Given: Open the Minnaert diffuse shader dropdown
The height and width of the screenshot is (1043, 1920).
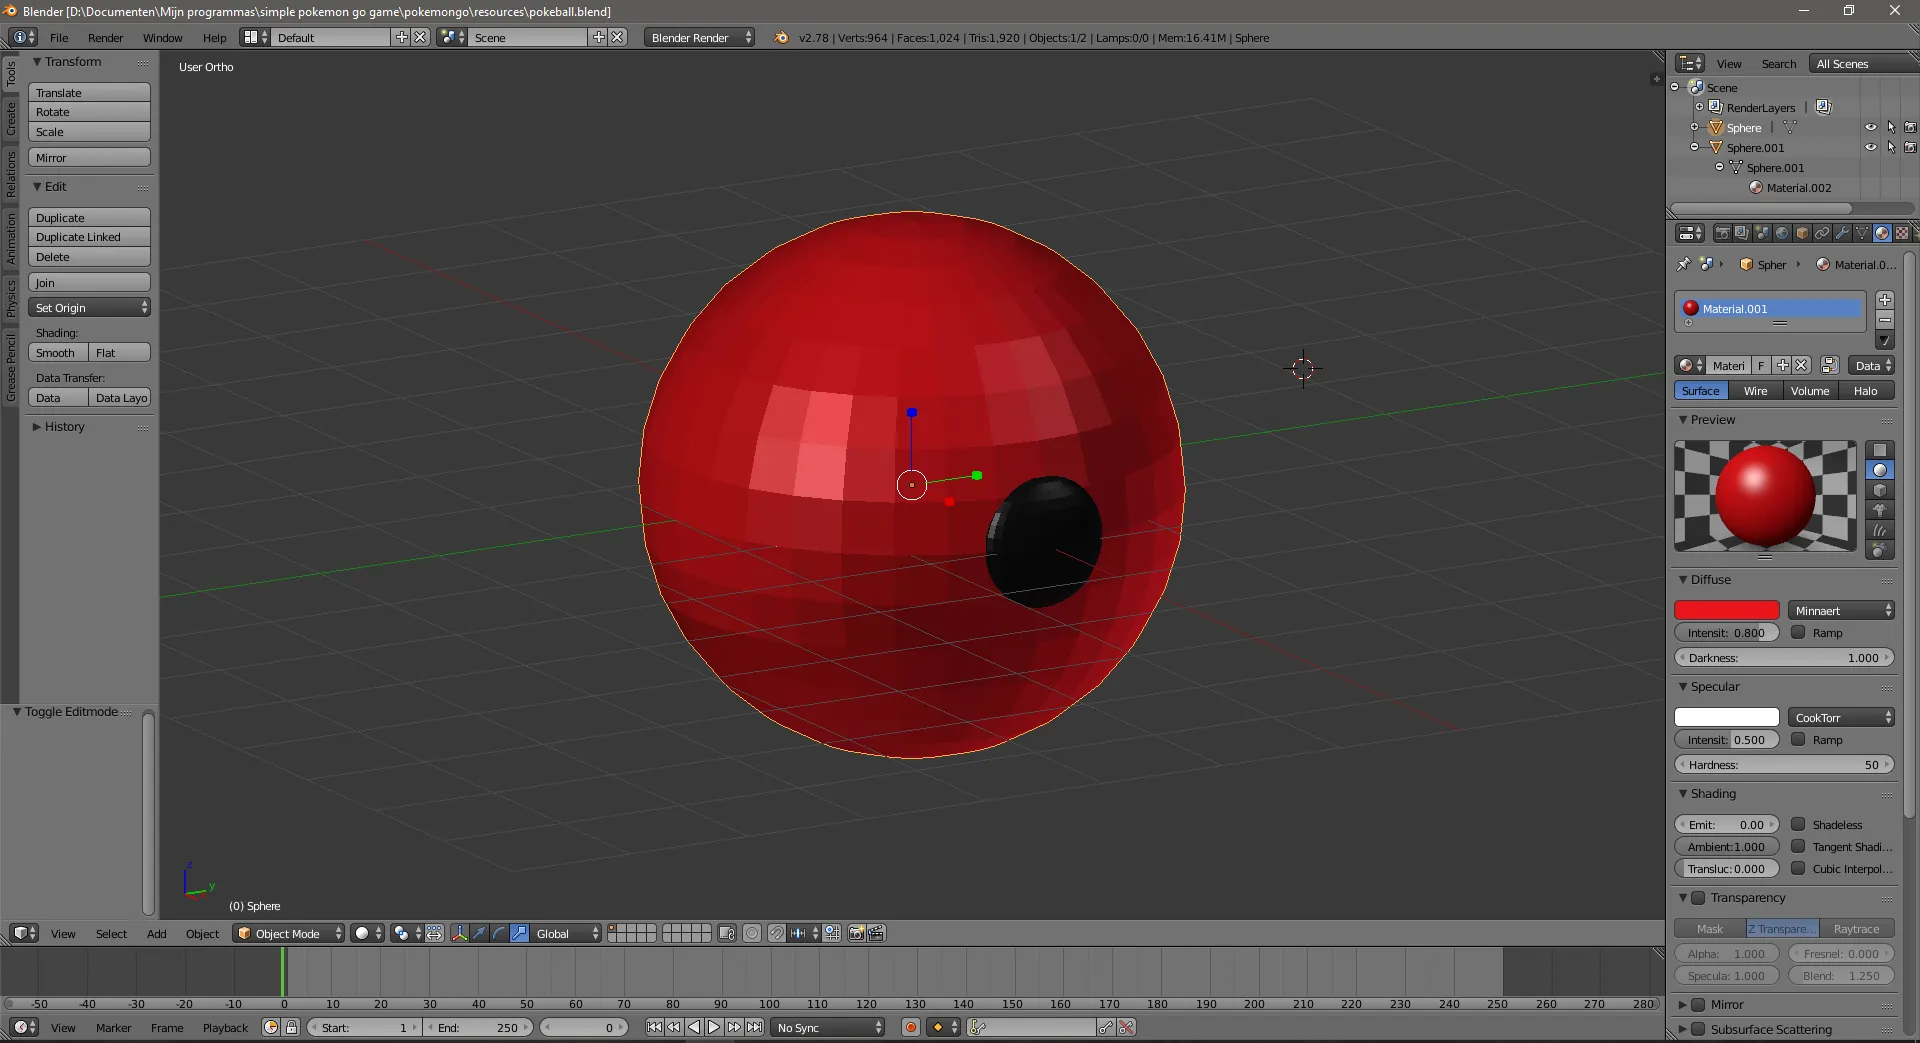Looking at the screenshot, I should 1841,610.
